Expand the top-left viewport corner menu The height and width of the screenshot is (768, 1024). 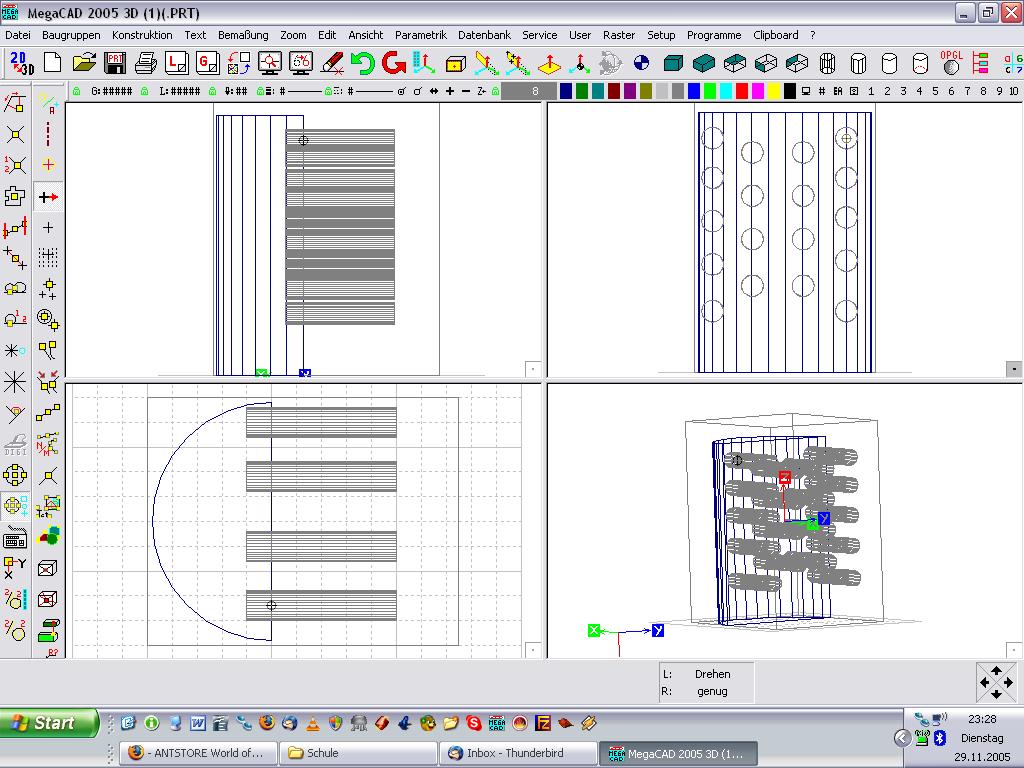[x=533, y=369]
